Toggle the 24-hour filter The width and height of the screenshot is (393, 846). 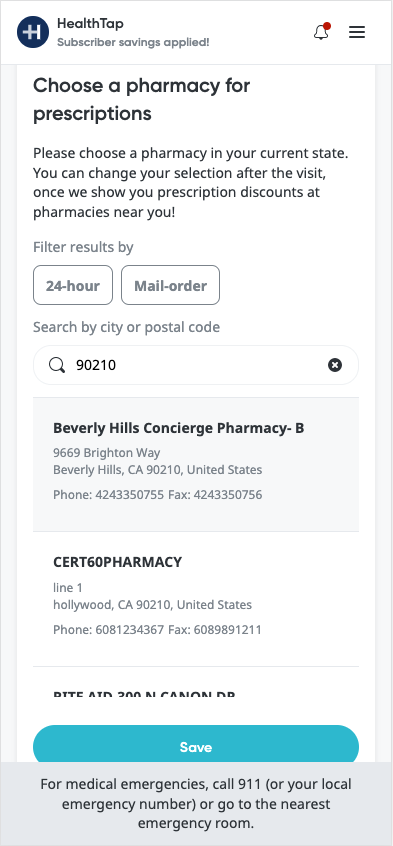click(x=73, y=285)
